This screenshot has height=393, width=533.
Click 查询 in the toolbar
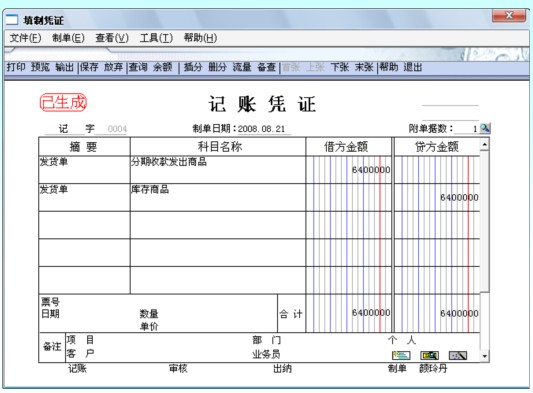(x=138, y=67)
